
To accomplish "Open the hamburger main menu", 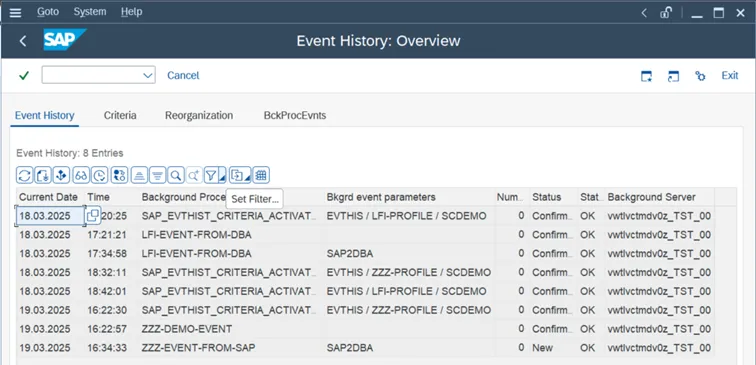I will [15, 13].
